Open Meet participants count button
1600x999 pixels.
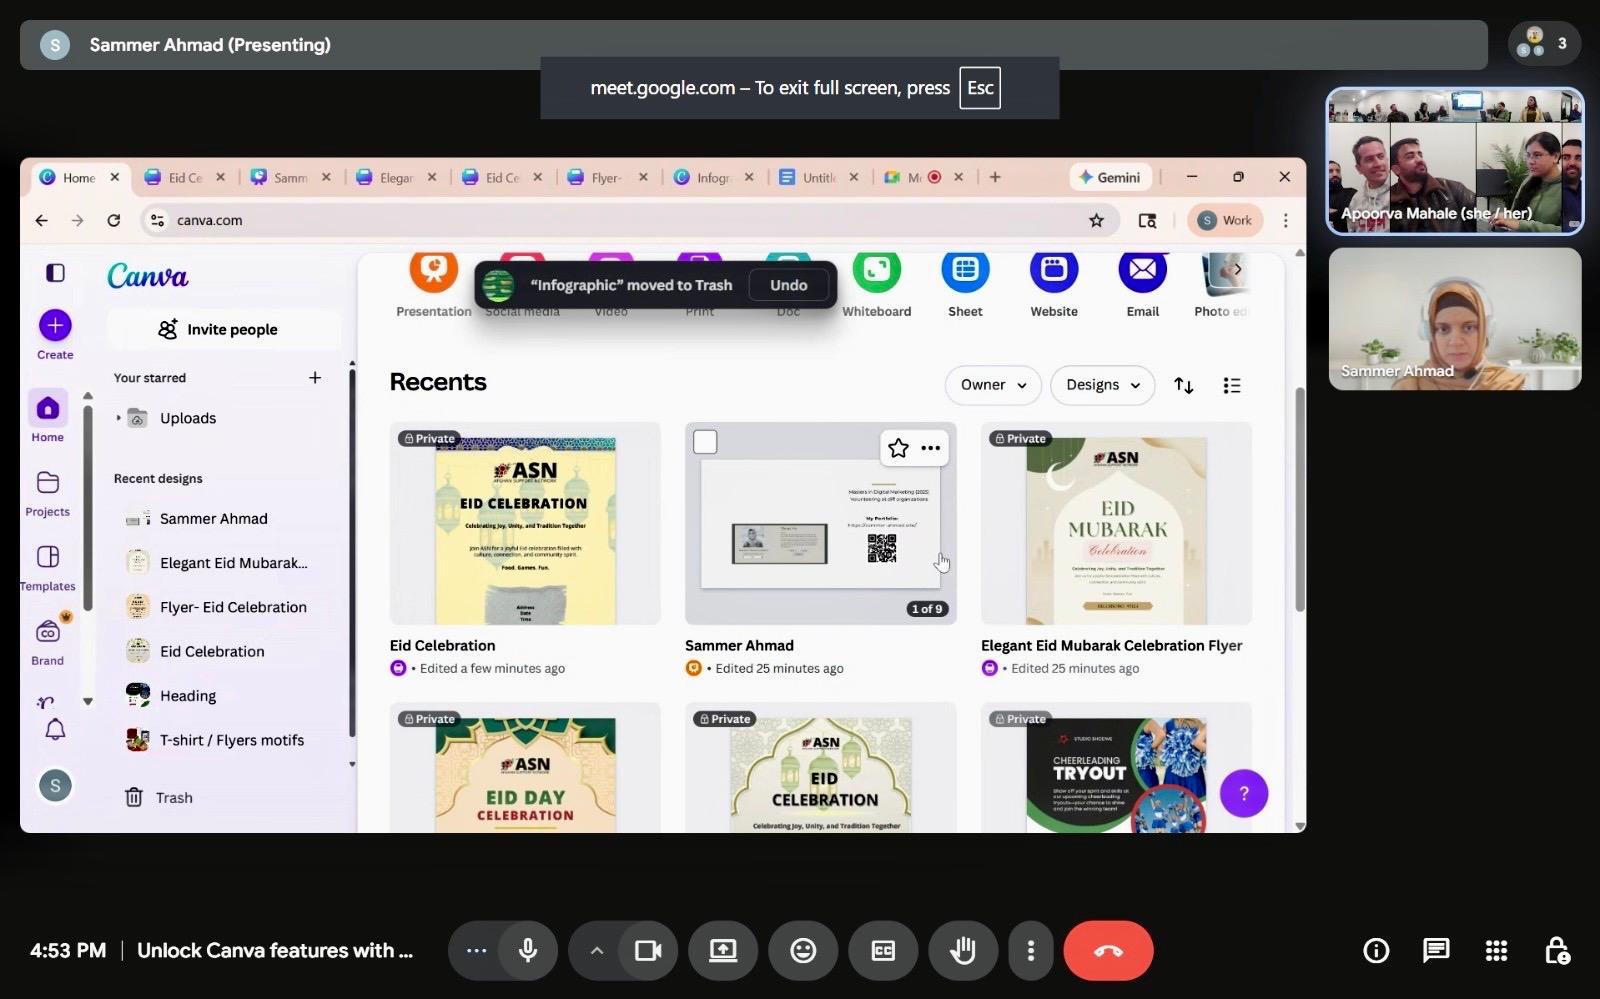tap(1544, 43)
